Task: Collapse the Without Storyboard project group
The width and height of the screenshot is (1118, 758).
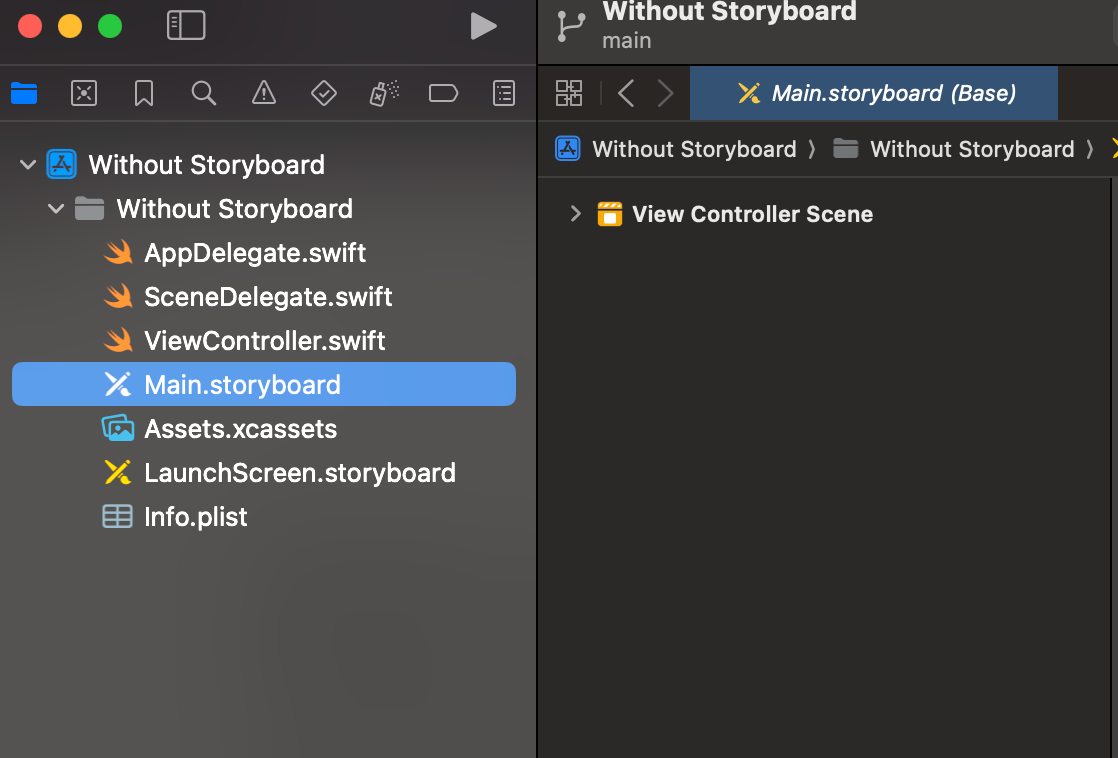Action: click(x=27, y=164)
